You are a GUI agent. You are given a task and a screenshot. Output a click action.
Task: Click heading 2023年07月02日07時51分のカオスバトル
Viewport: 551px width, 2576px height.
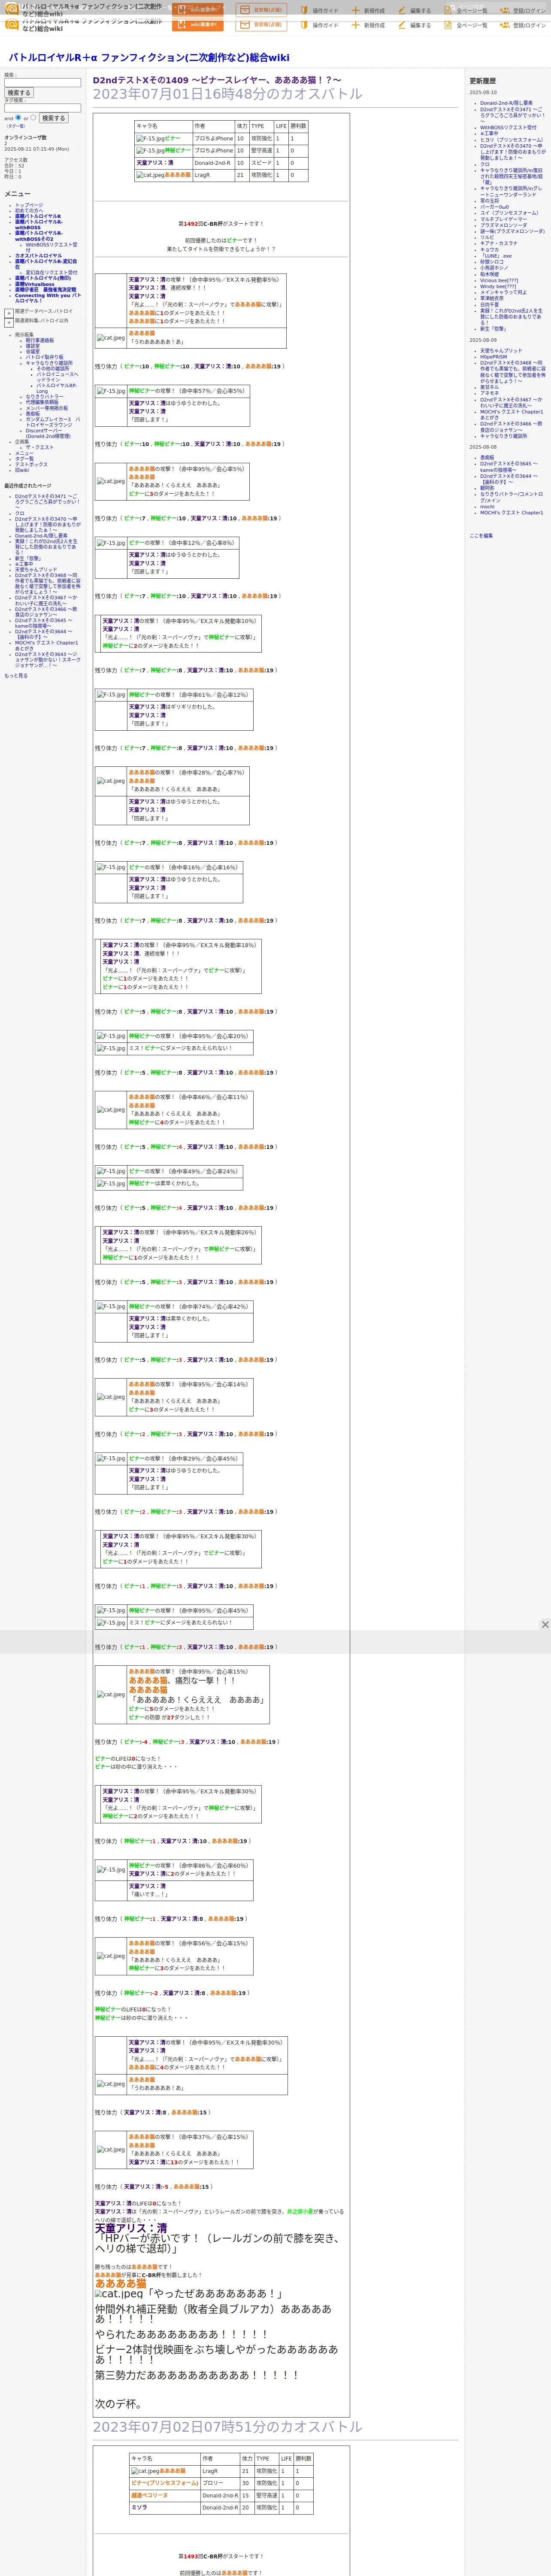coord(228,2426)
